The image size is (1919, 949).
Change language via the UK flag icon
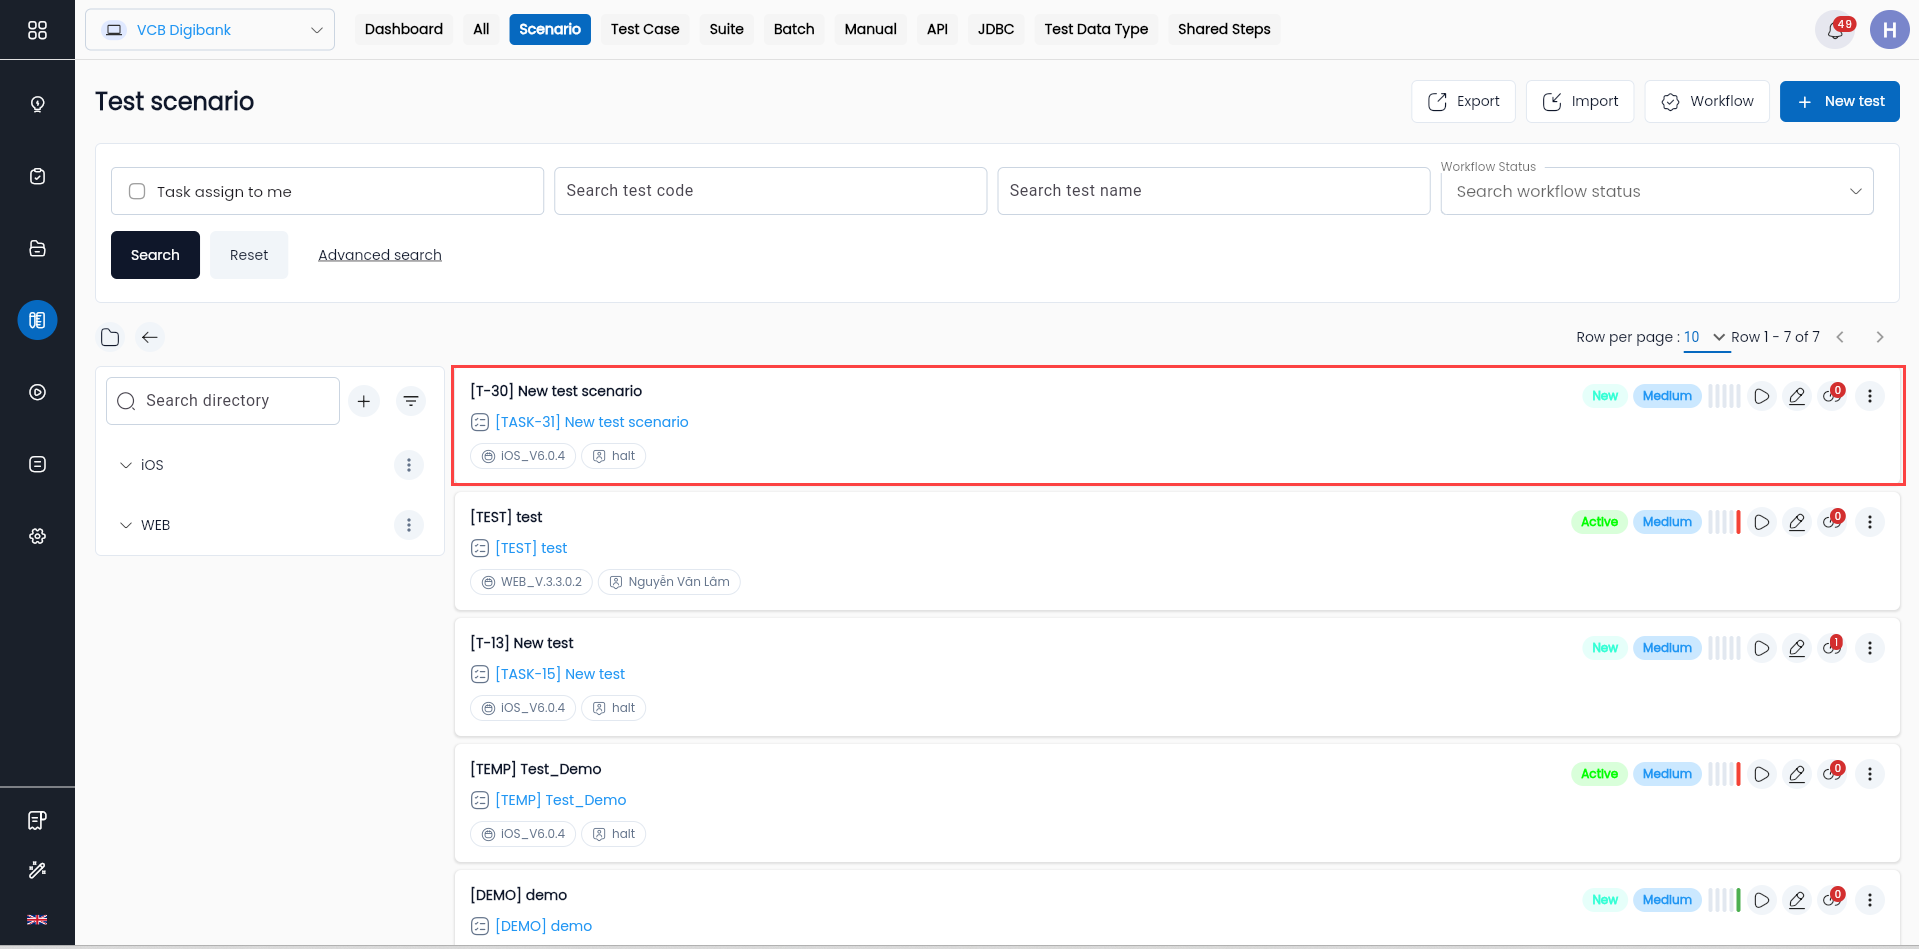tap(37, 919)
